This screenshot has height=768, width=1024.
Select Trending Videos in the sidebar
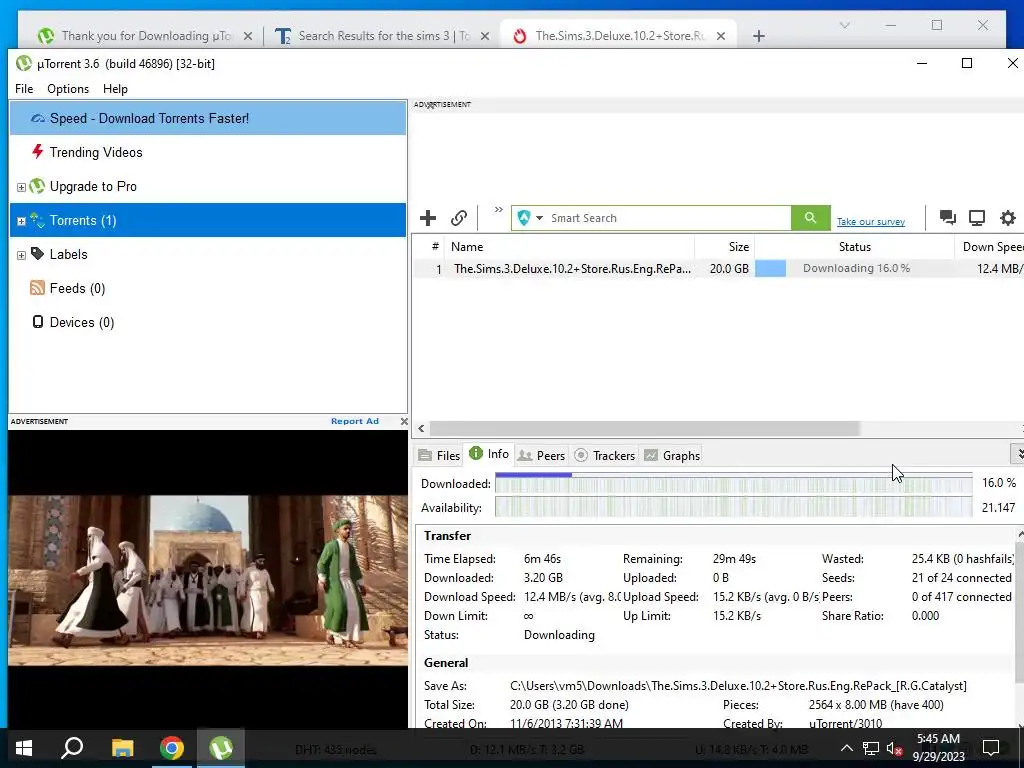[x=208, y=152]
